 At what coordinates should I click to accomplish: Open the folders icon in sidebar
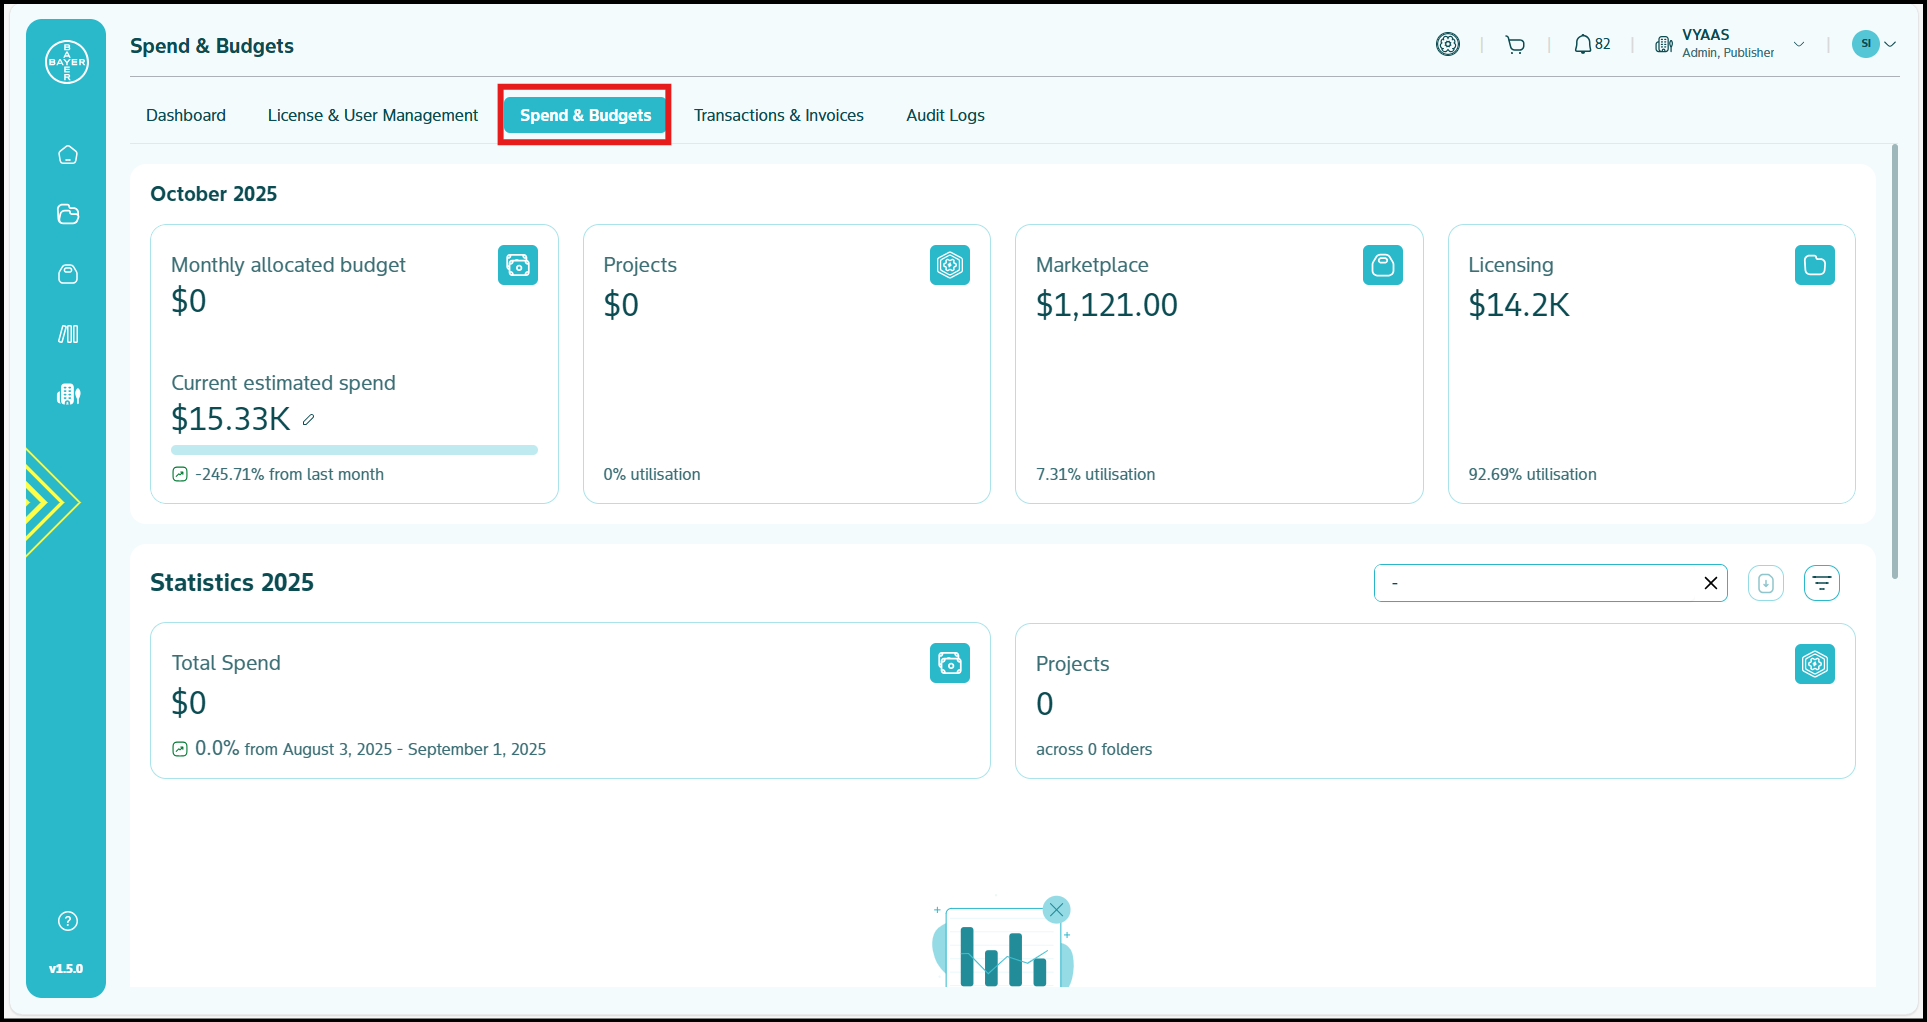pos(68,214)
